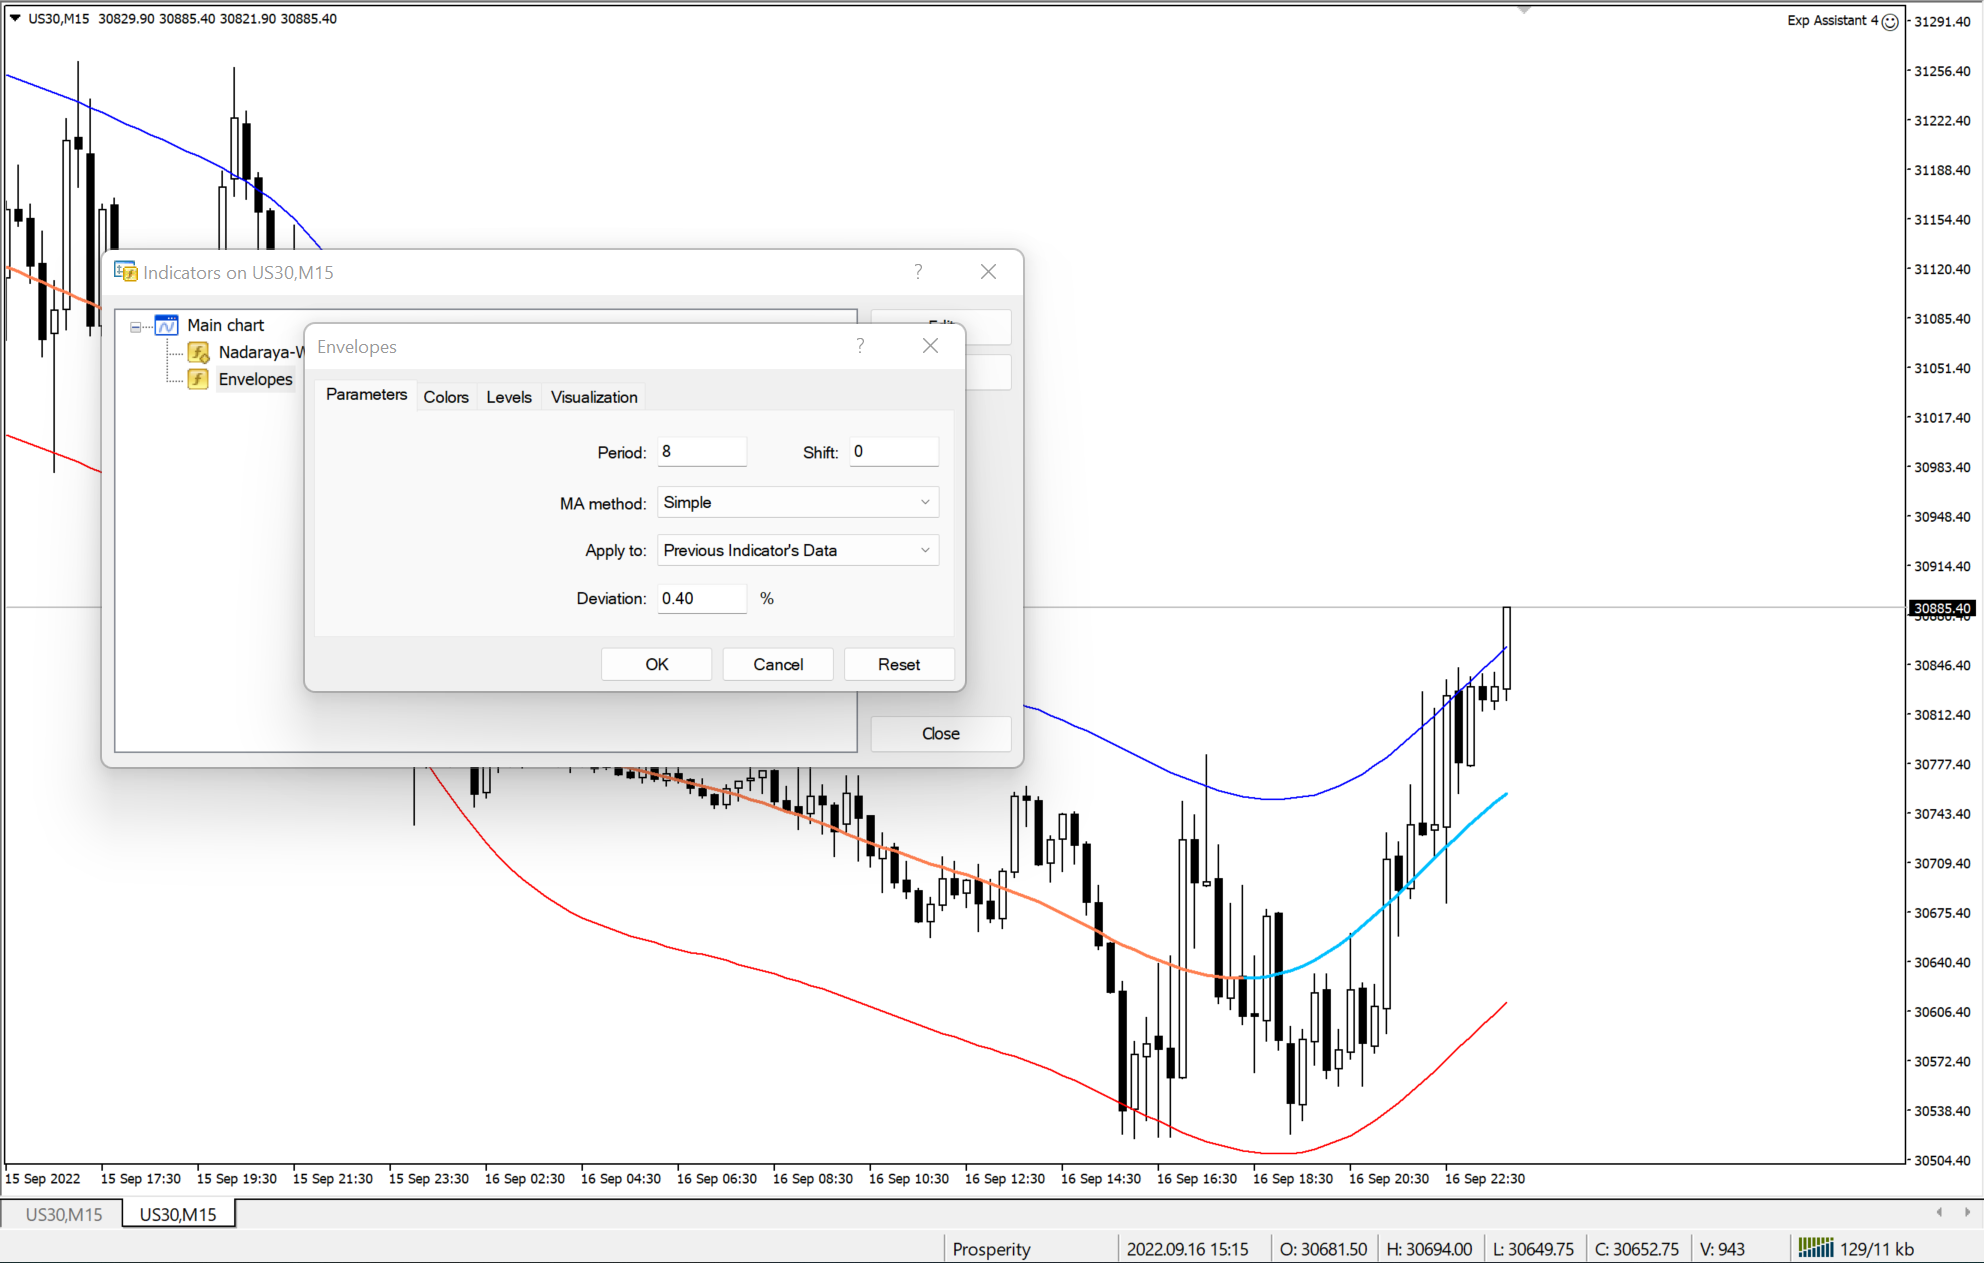Select the first US30,M15 chart tab
The image size is (1984, 1263).
tap(63, 1214)
